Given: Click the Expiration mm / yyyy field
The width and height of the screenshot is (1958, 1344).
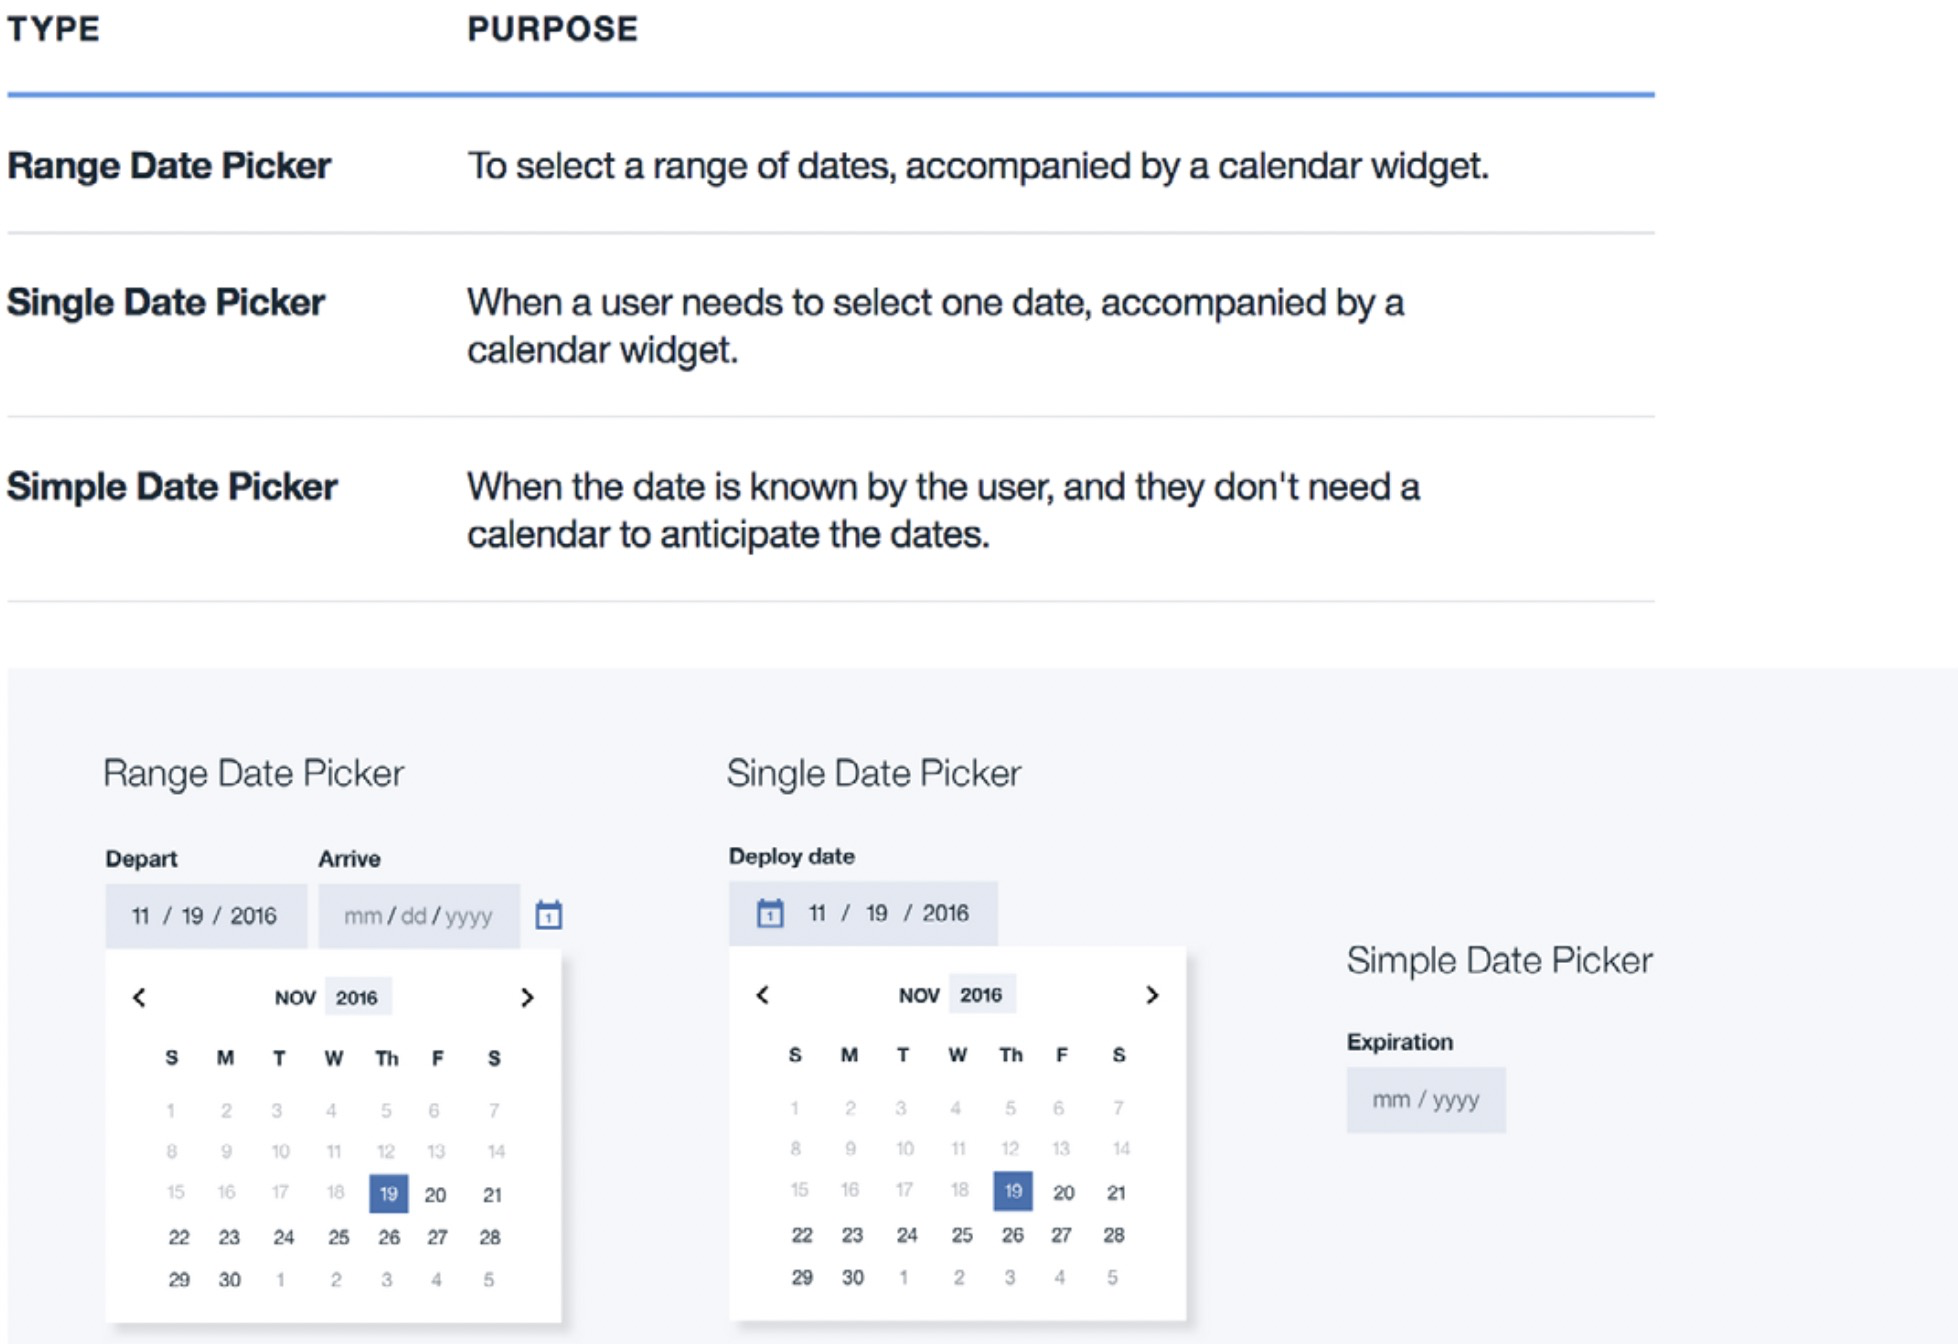Looking at the screenshot, I should pyautogui.click(x=1426, y=1100).
